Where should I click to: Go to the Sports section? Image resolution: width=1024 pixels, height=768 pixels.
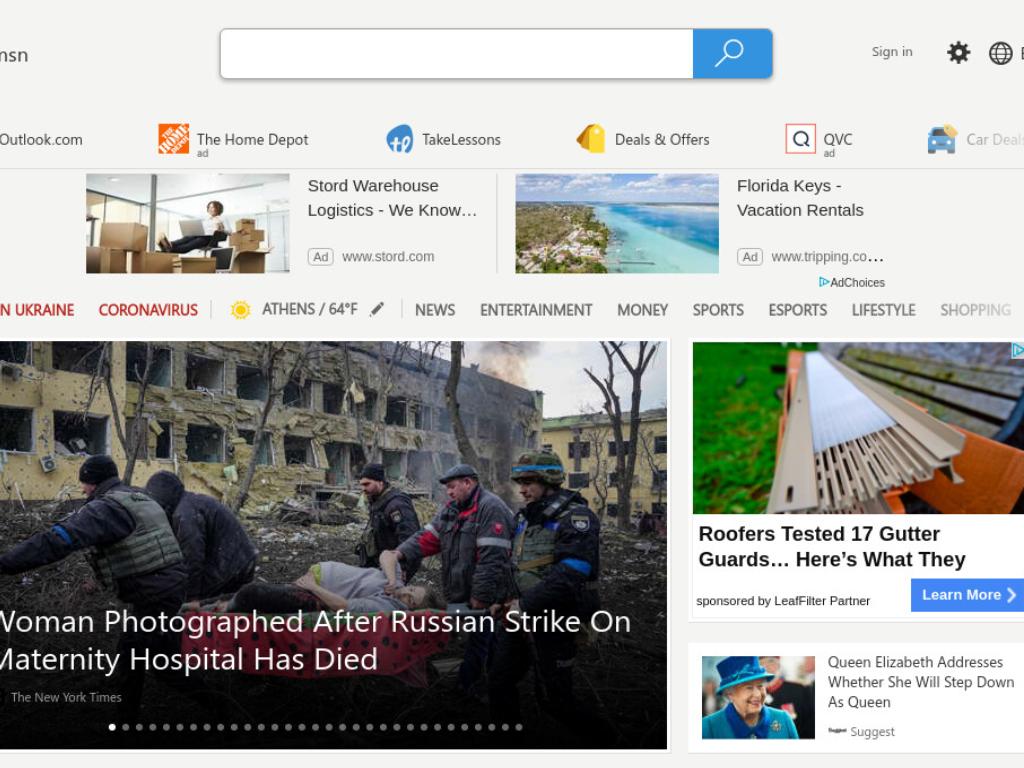[x=718, y=310]
